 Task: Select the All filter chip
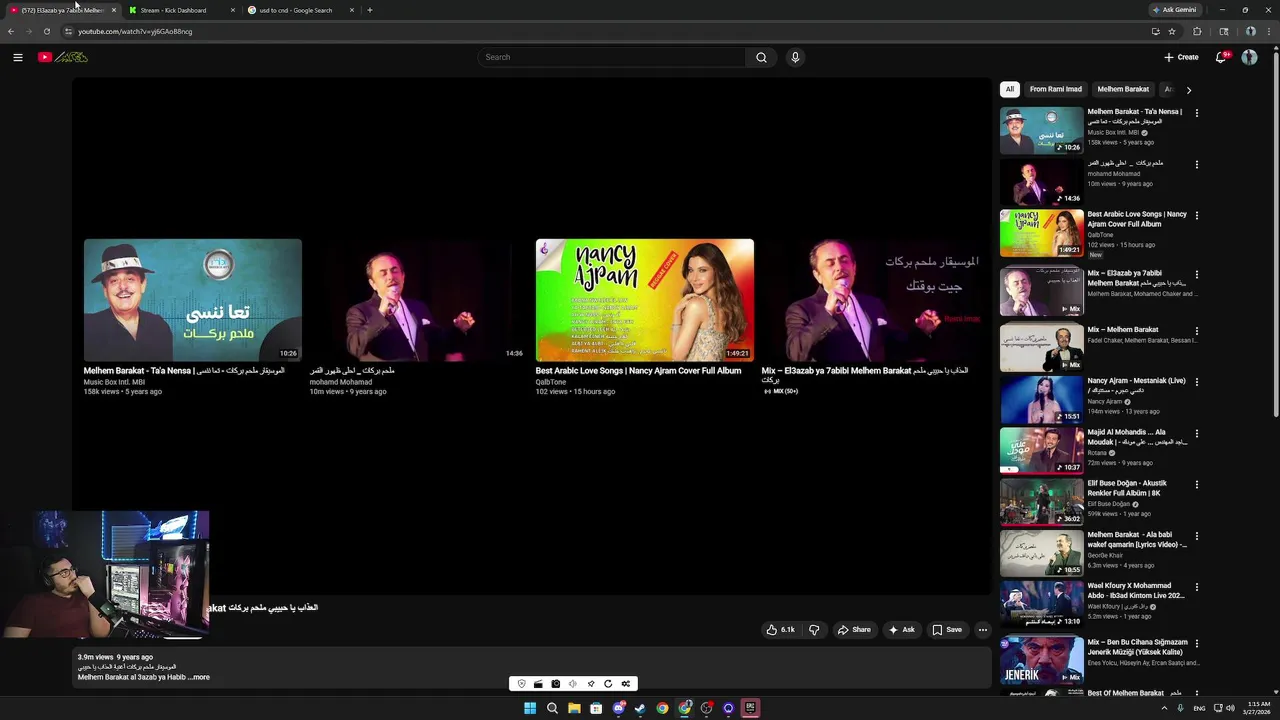pyautogui.click(x=1010, y=89)
